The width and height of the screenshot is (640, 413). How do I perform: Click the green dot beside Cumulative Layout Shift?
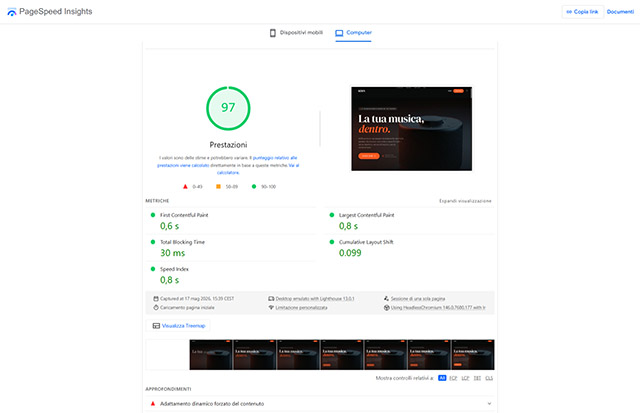[x=332, y=242]
